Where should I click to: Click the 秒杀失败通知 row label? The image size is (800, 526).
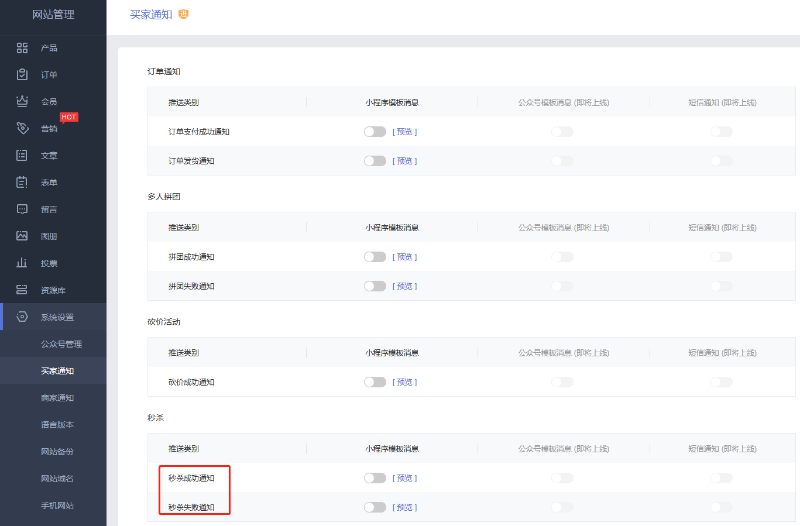coord(191,507)
